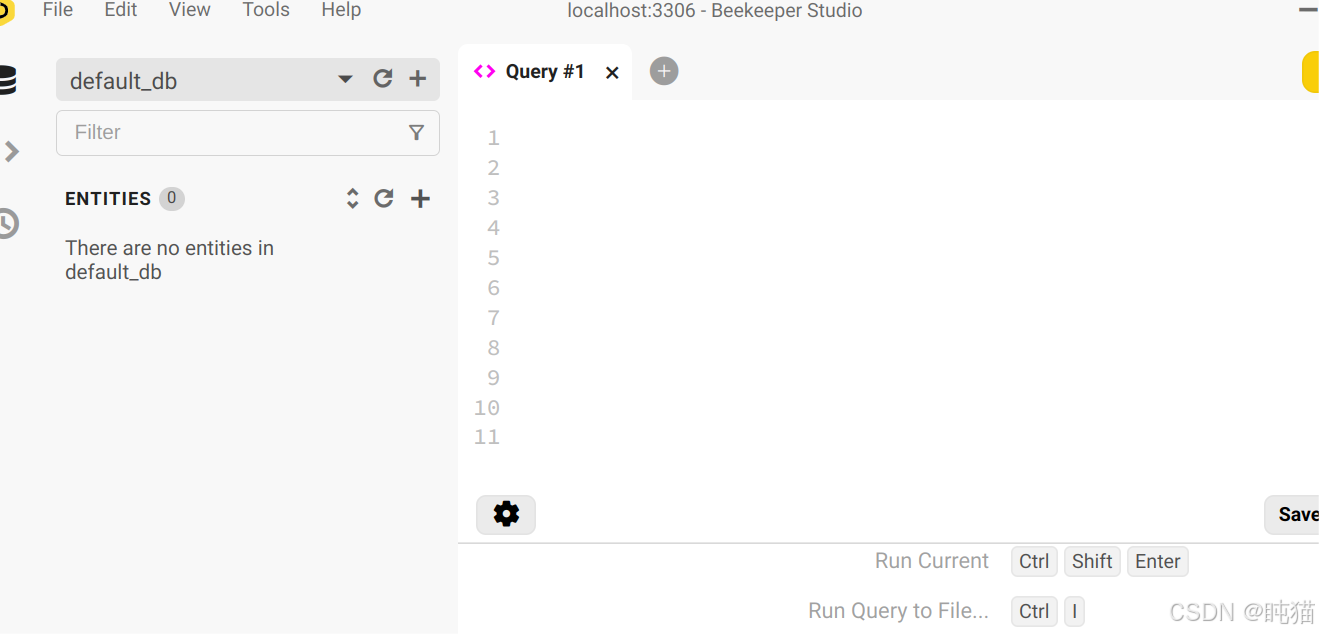Open the database tables sidebar icon

click(x=6, y=80)
